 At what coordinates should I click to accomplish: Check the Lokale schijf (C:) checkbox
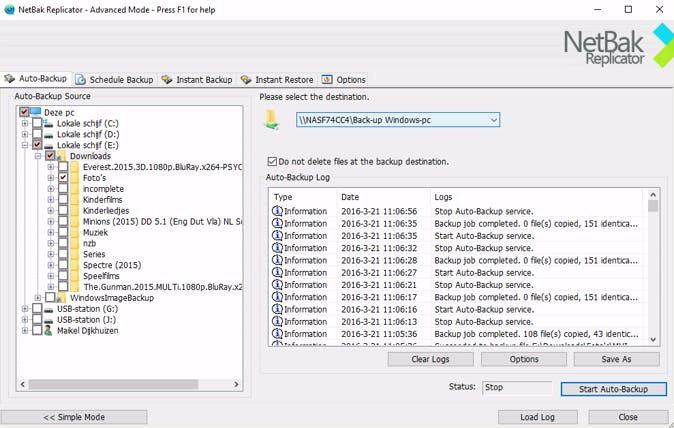(x=37, y=123)
